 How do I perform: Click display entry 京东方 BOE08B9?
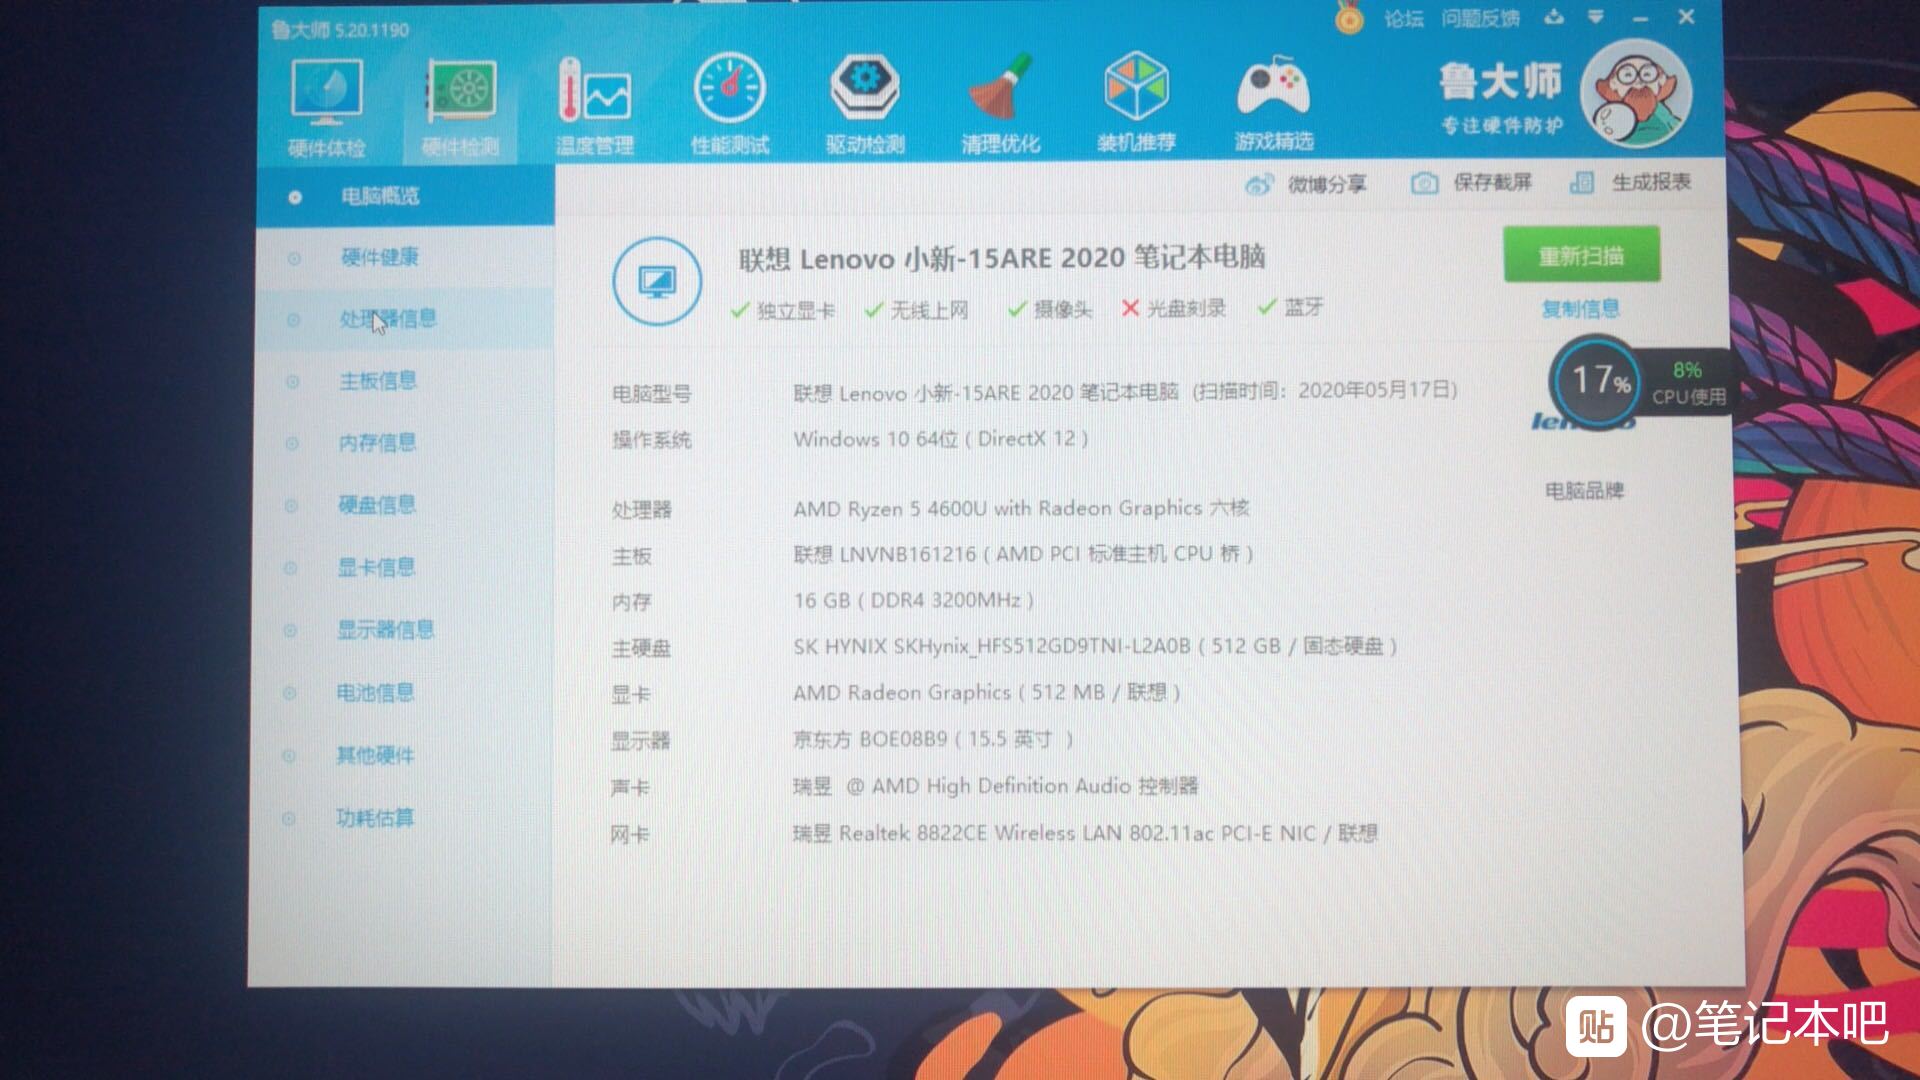933,740
